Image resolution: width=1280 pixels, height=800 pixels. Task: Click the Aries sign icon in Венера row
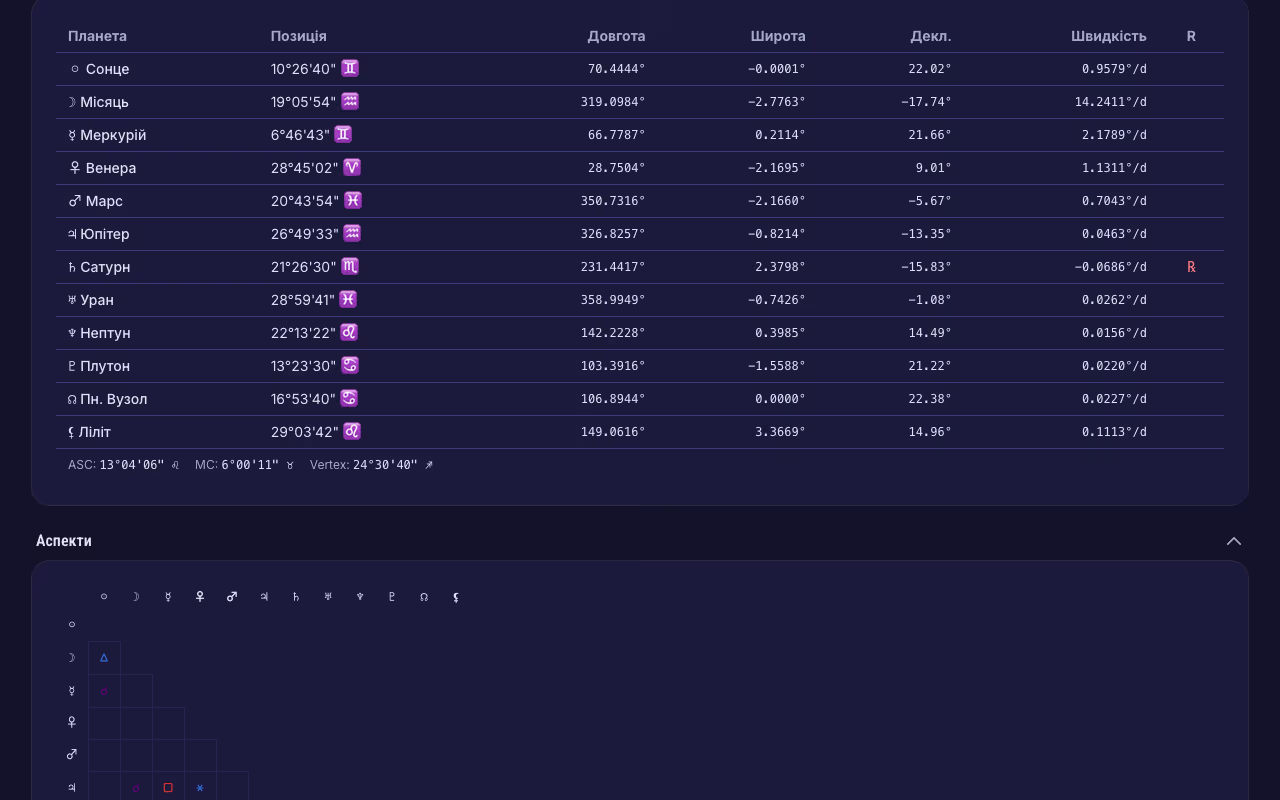(352, 167)
